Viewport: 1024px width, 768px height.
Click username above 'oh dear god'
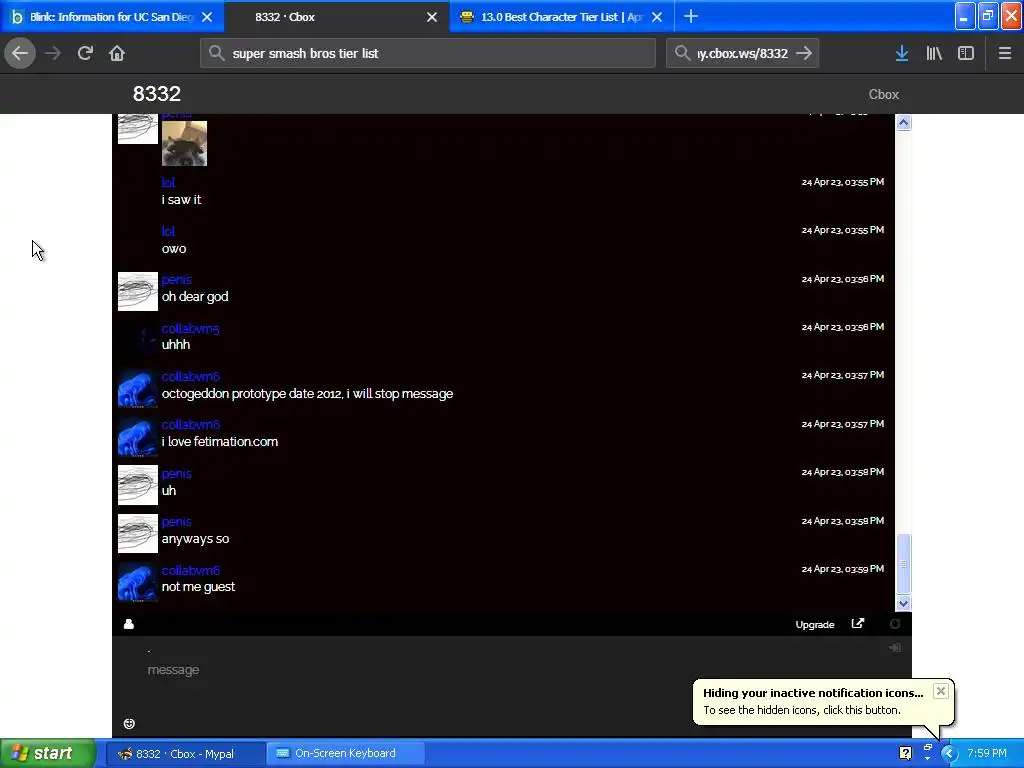tap(176, 280)
